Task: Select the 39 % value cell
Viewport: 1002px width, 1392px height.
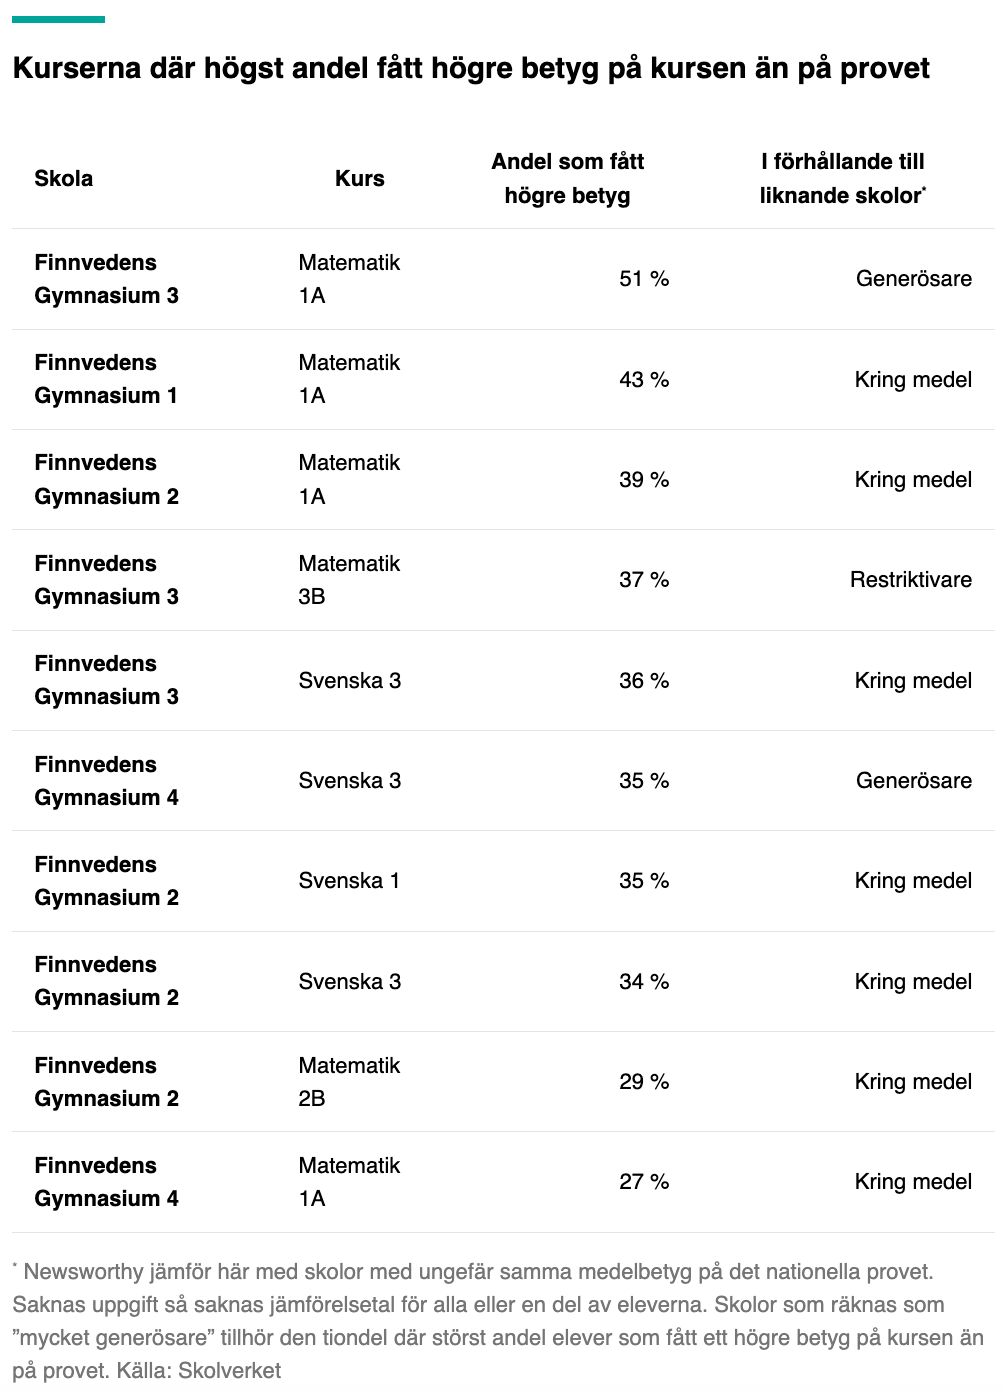Action: coord(644,480)
